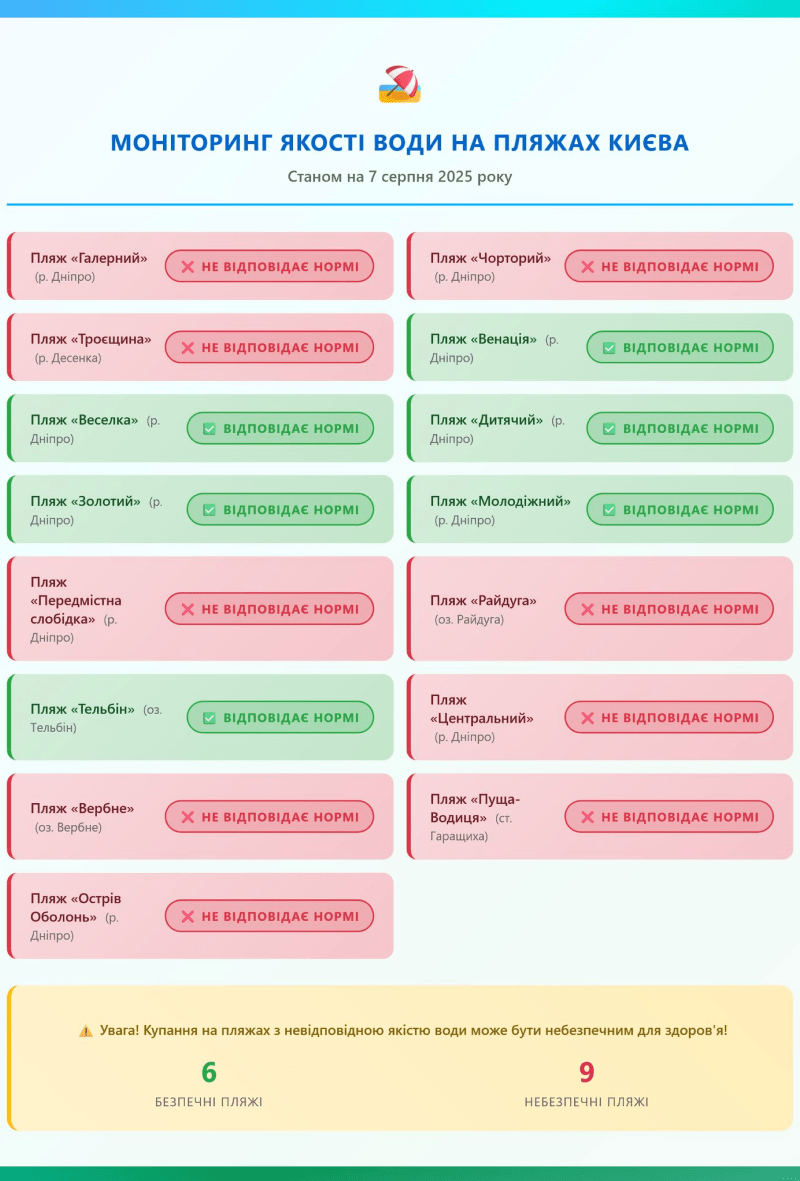
Task: Select the Пляж «Дитячий» status badge
Action: (x=680, y=429)
